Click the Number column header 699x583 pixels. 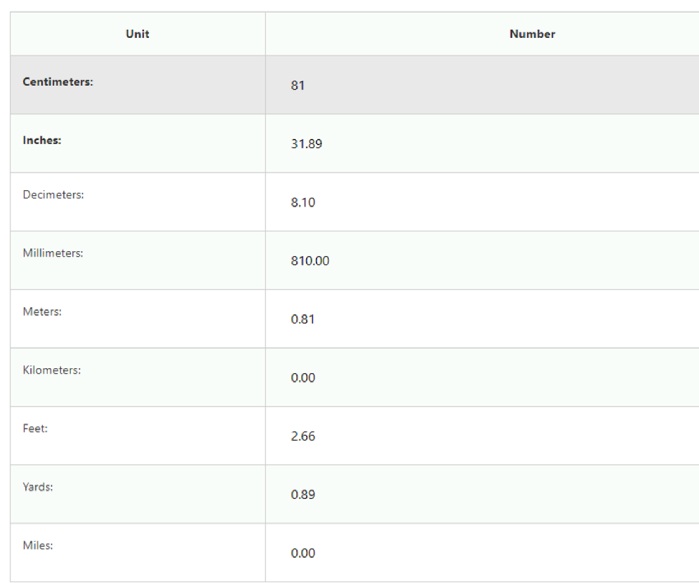click(x=532, y=34)
